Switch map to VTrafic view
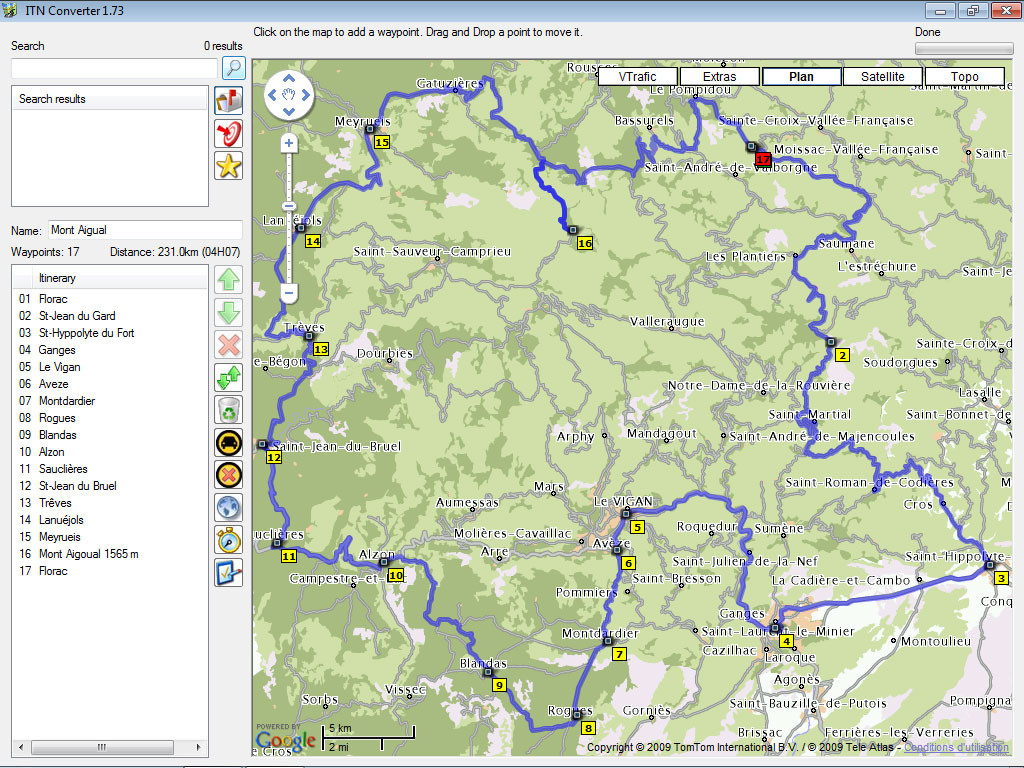The width and height of the screenshot is (1024, 768). click(637, 76)
